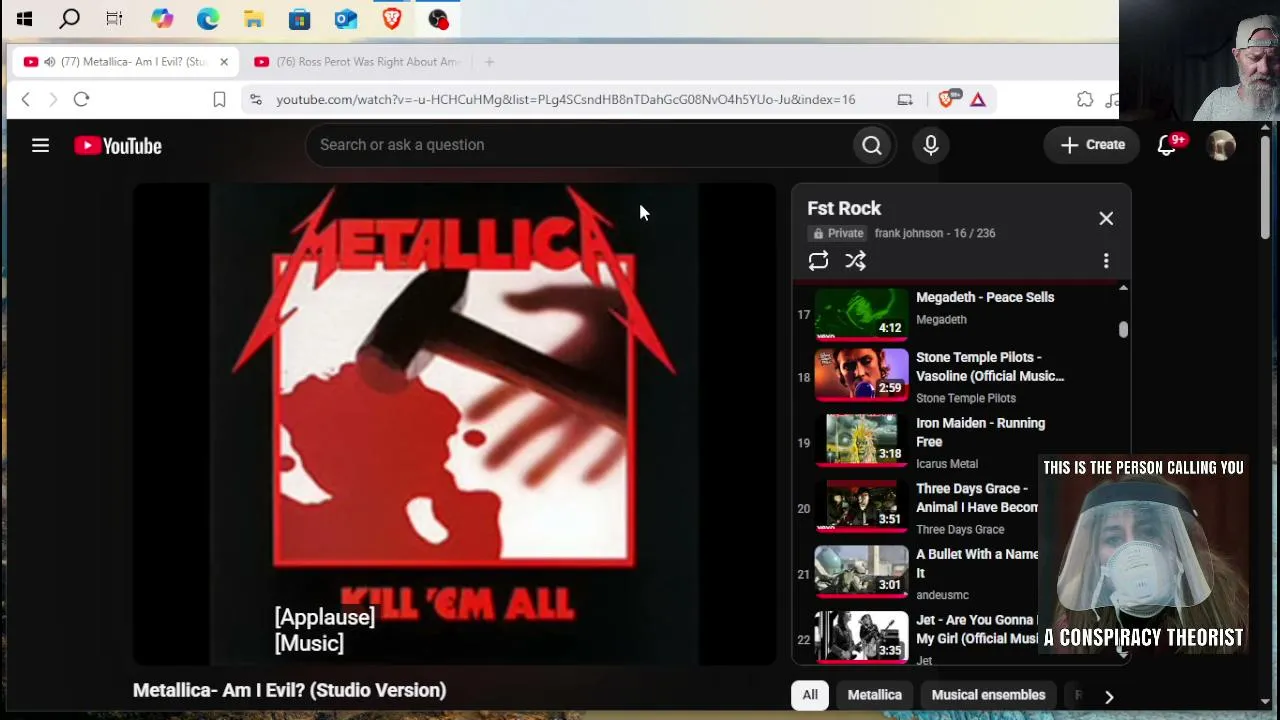The width and height of the screenshot is (1280, 720).
Task: Bookmark this page in the address bar
Action: [x=219, y=99]
